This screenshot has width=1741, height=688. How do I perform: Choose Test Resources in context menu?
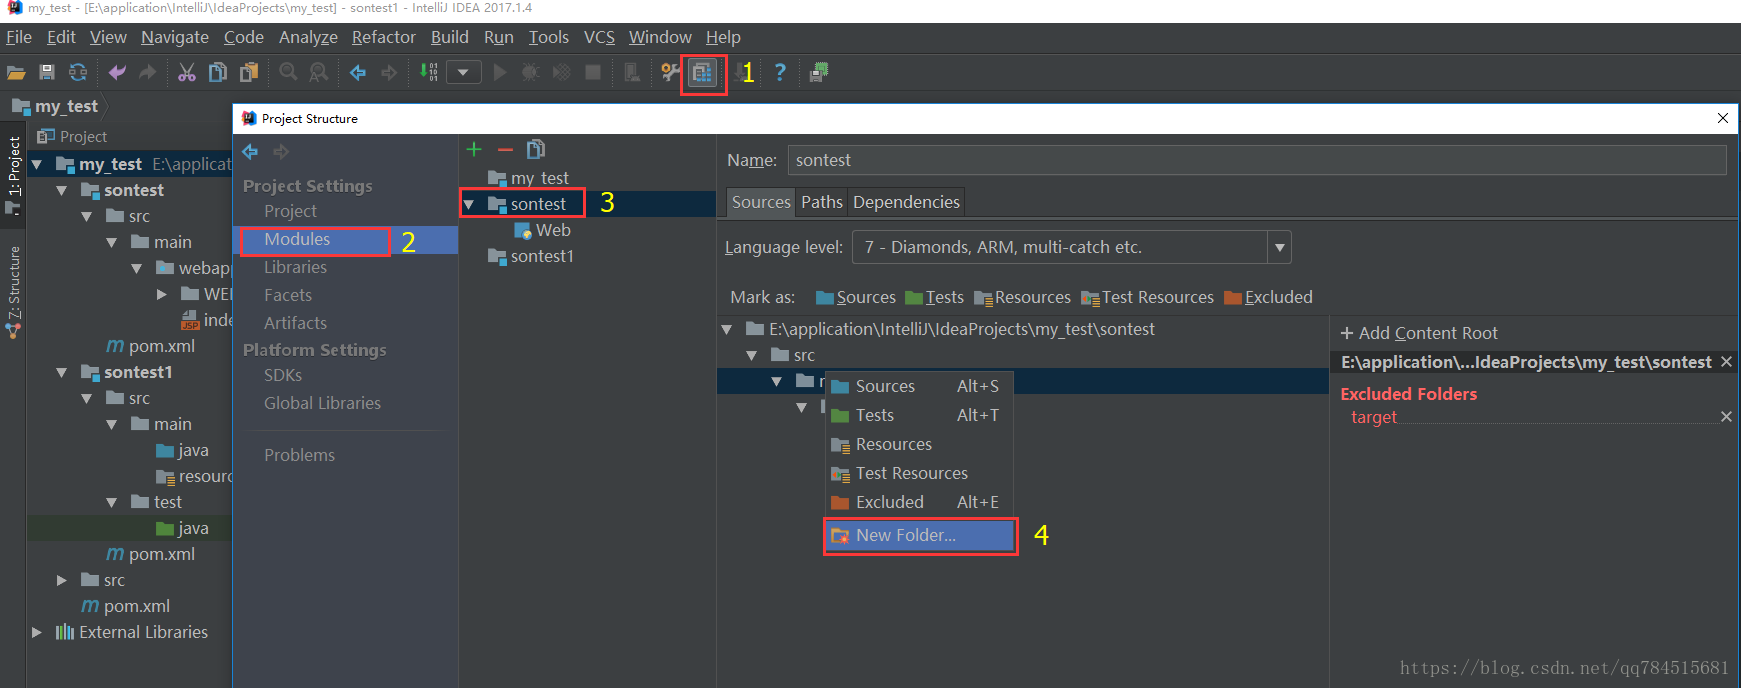point(920,473)
